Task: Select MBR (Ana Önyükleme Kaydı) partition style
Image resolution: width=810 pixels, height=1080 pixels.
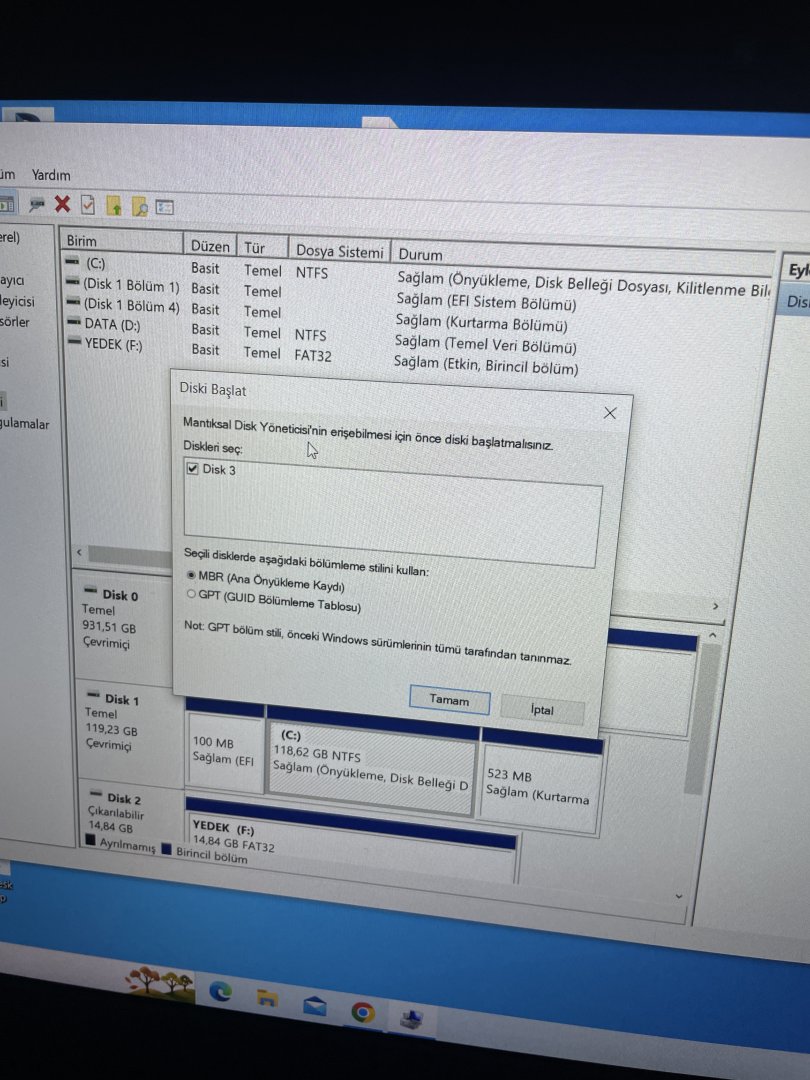Action: 191,574
